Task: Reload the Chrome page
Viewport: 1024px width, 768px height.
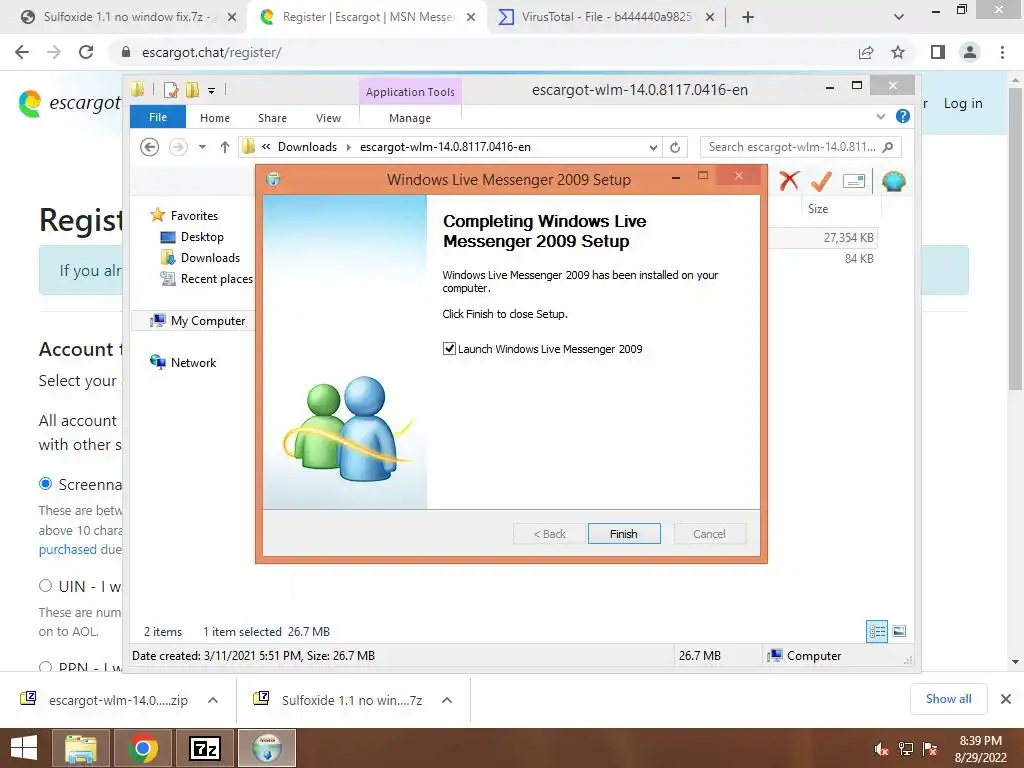Action: coord(86,52)
